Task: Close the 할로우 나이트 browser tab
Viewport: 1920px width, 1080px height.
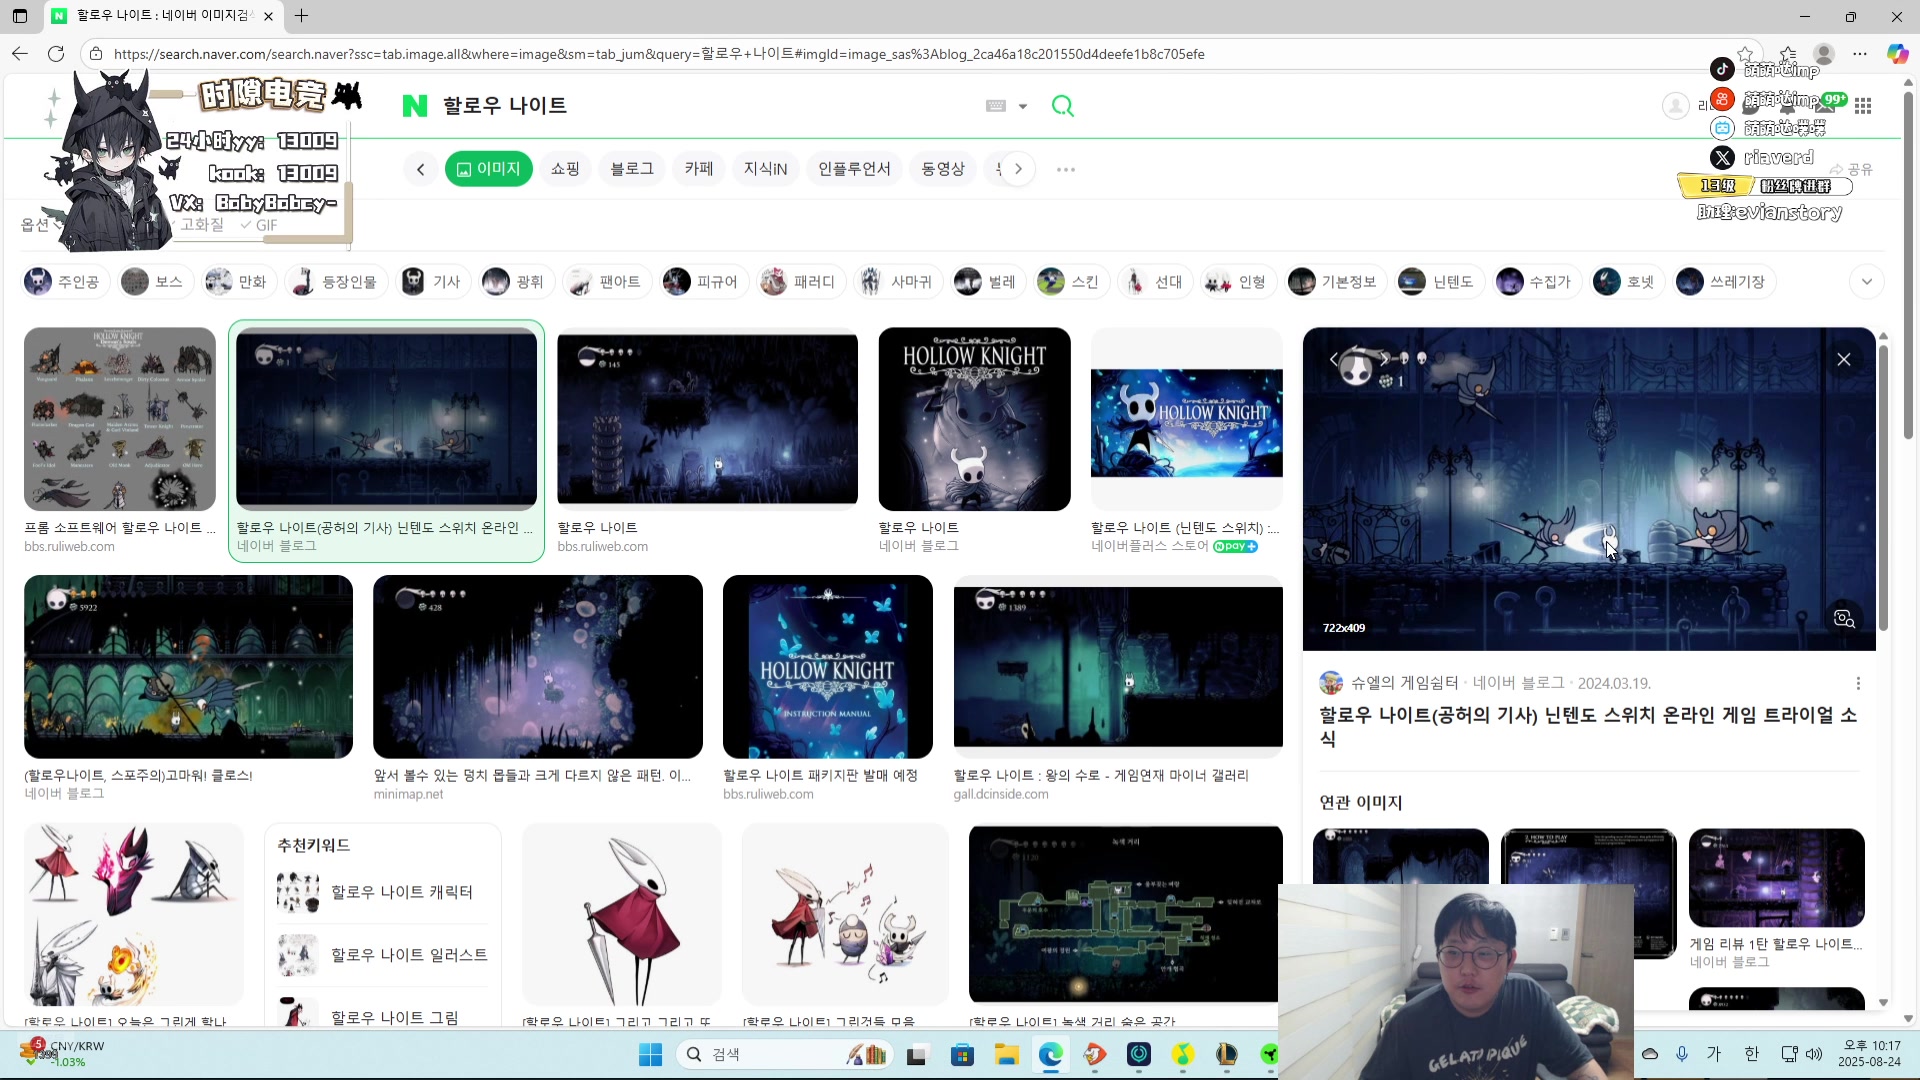Action: (x=268, y=16)
